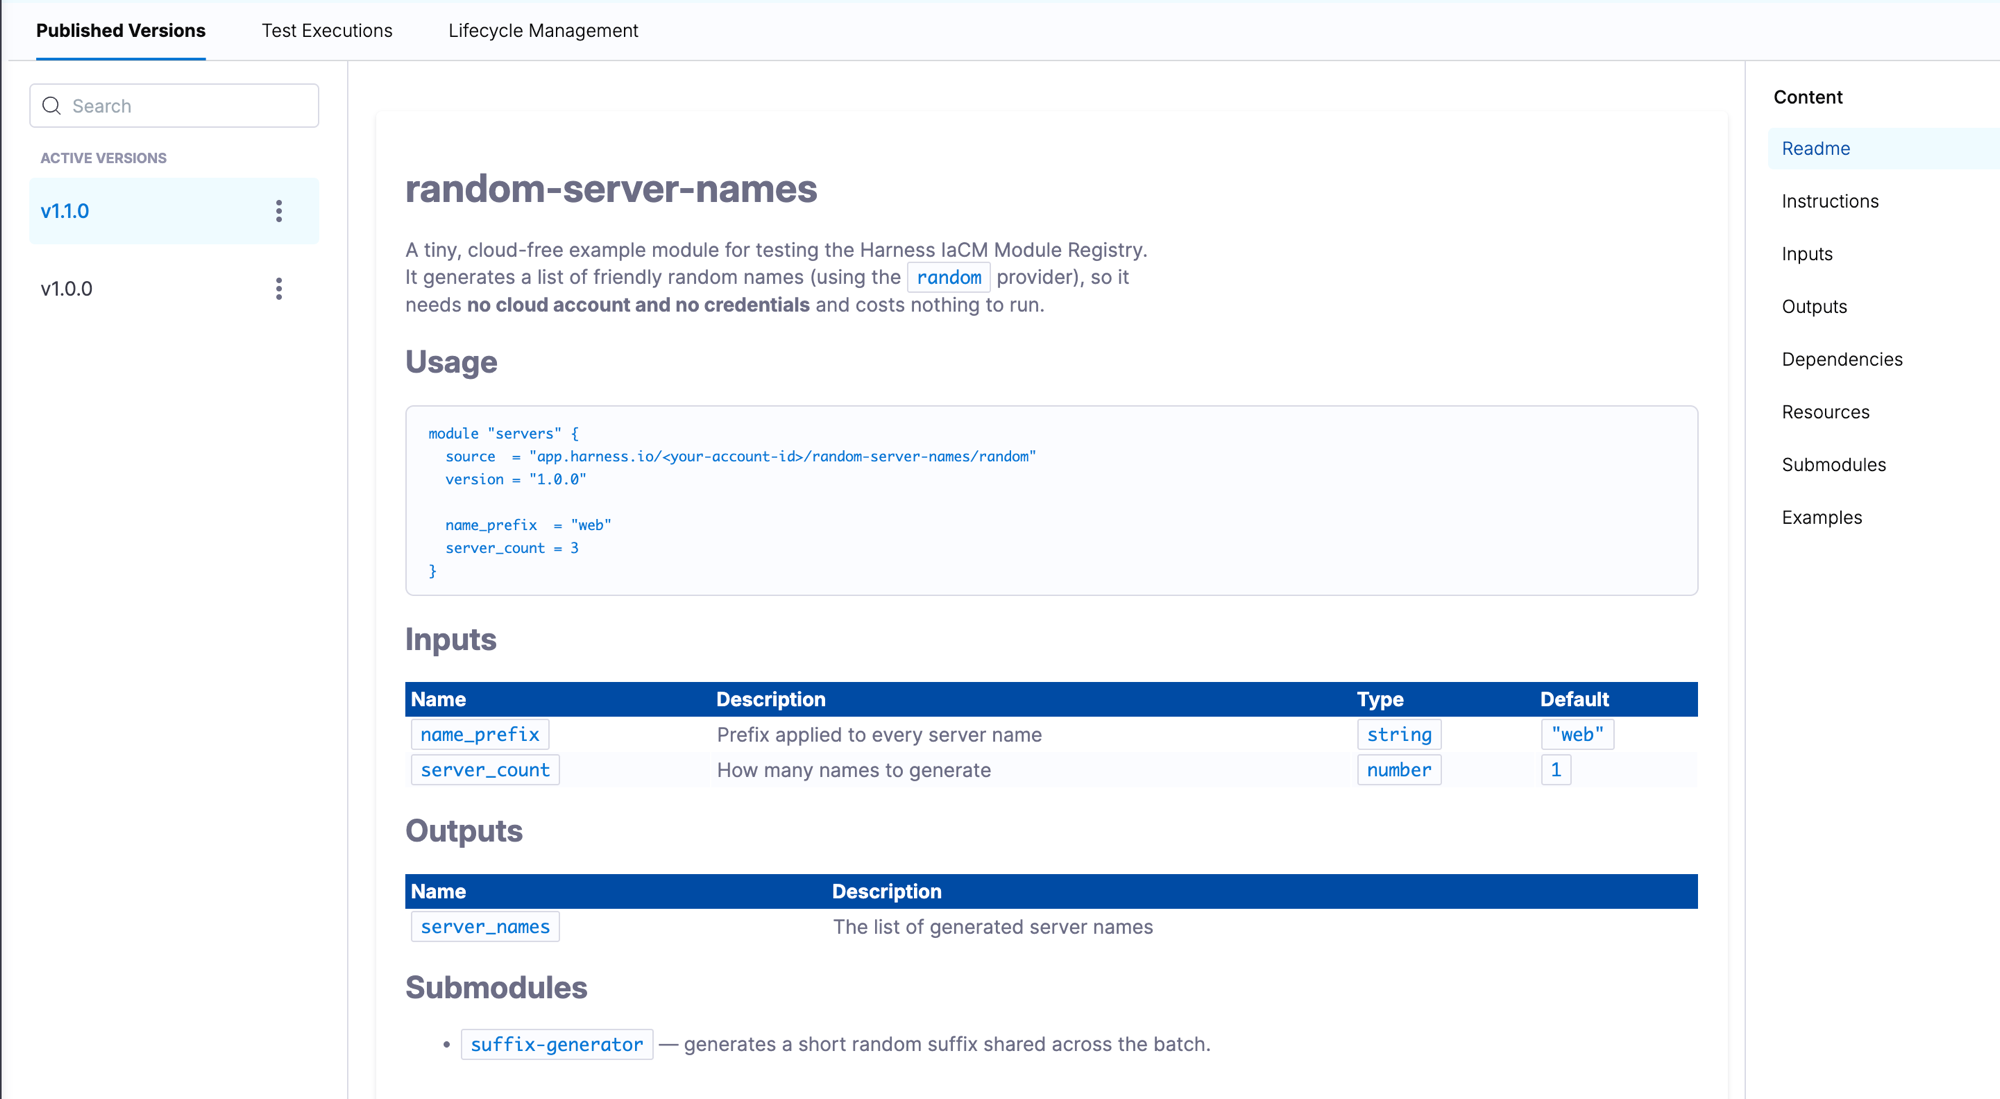Screen dimensions: 2000x1099
Task: Click the search magnifier icon
Action: (52, 106)
